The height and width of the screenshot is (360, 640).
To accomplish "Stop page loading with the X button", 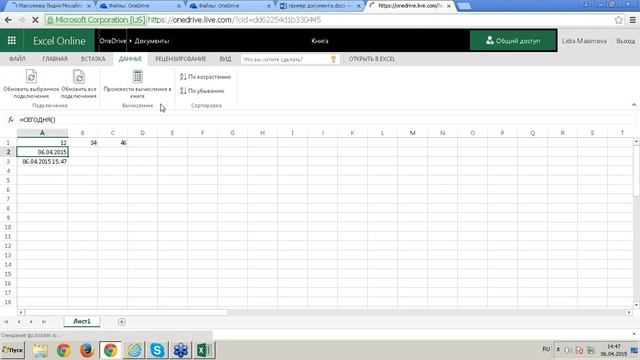I will (x=35, y=20).
